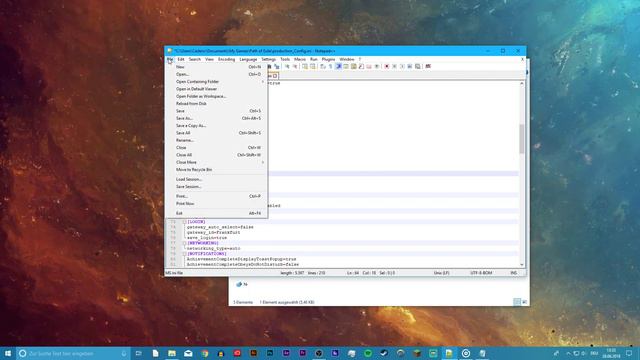
Task: Choose Save a Copy As...
Action: 216,126
